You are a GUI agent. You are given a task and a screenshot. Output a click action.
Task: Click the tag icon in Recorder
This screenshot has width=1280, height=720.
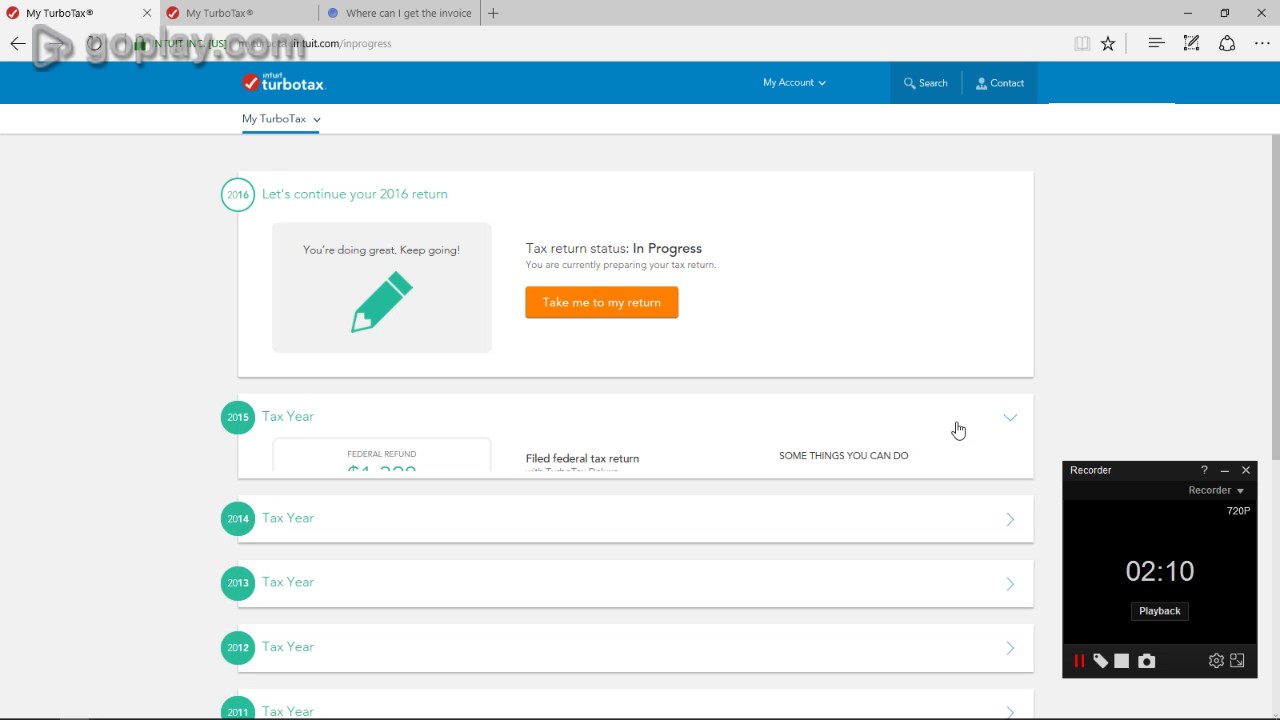click(1100, 661)
